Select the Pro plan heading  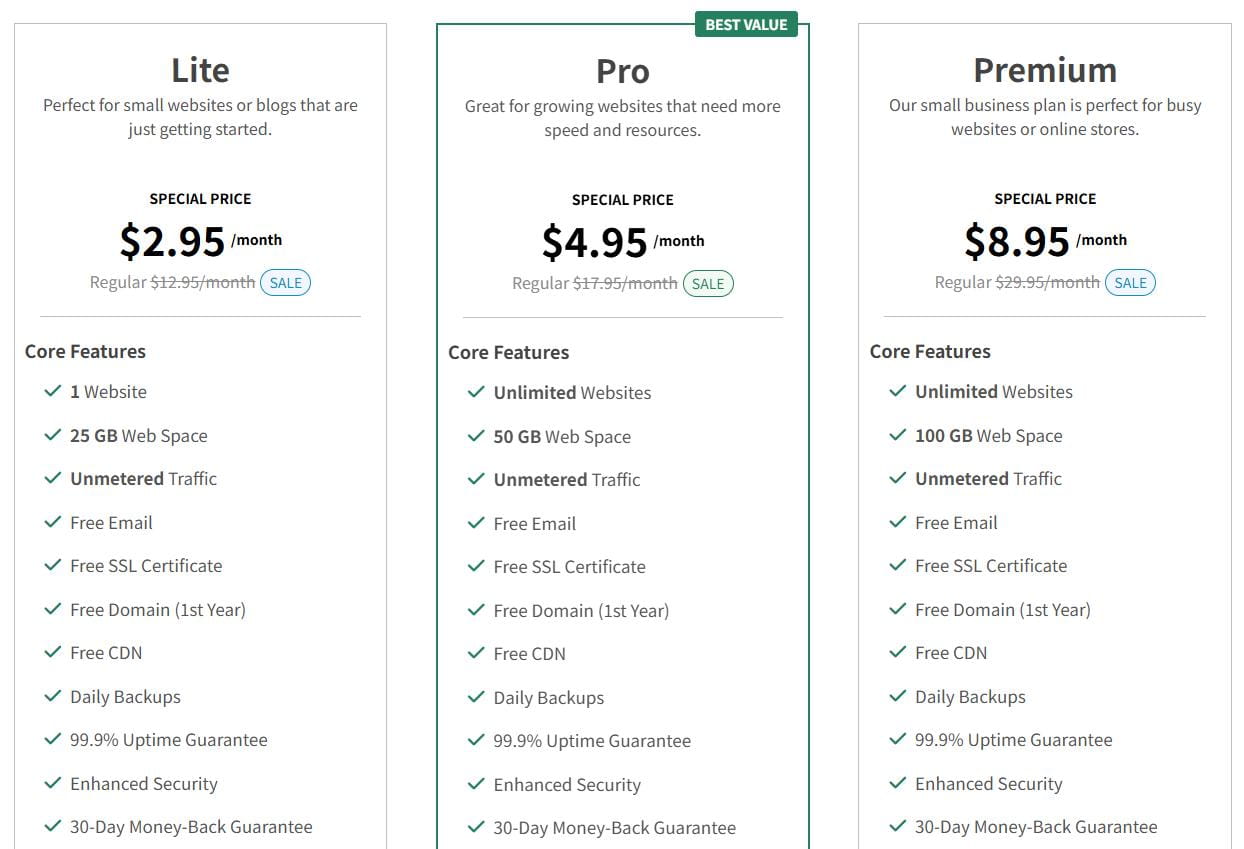pyautogui.click(x=622, y=71)
